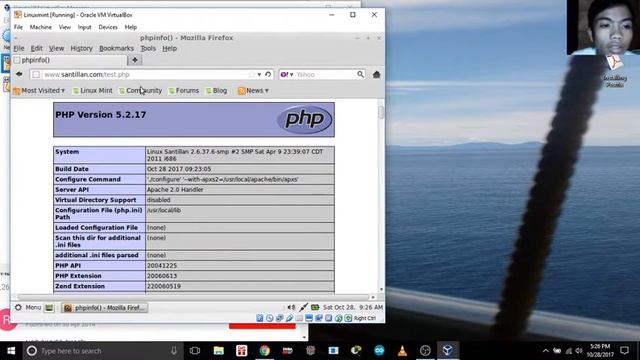Screen dimensions: 640x360
Task: Click Right Ctrl host key indicator
Action: [364, 318]
